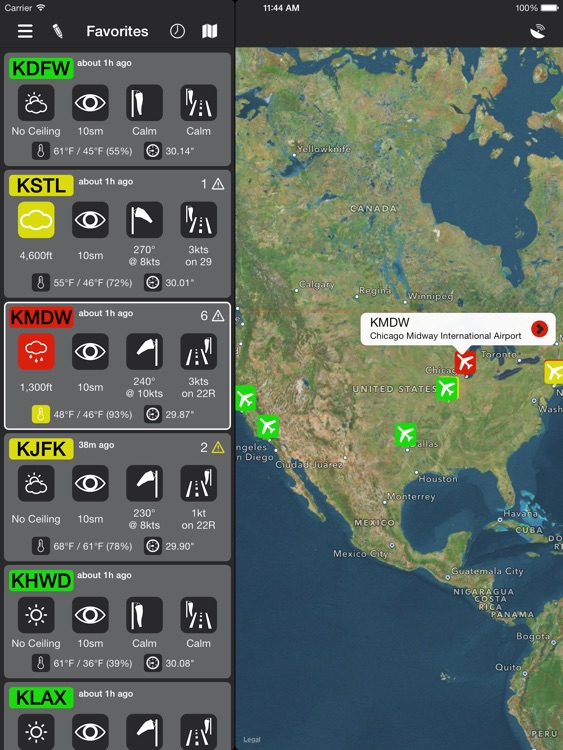Tap KSTL "4,600ft" ceiling value
The image size is (563, 750).
[36, 255]
